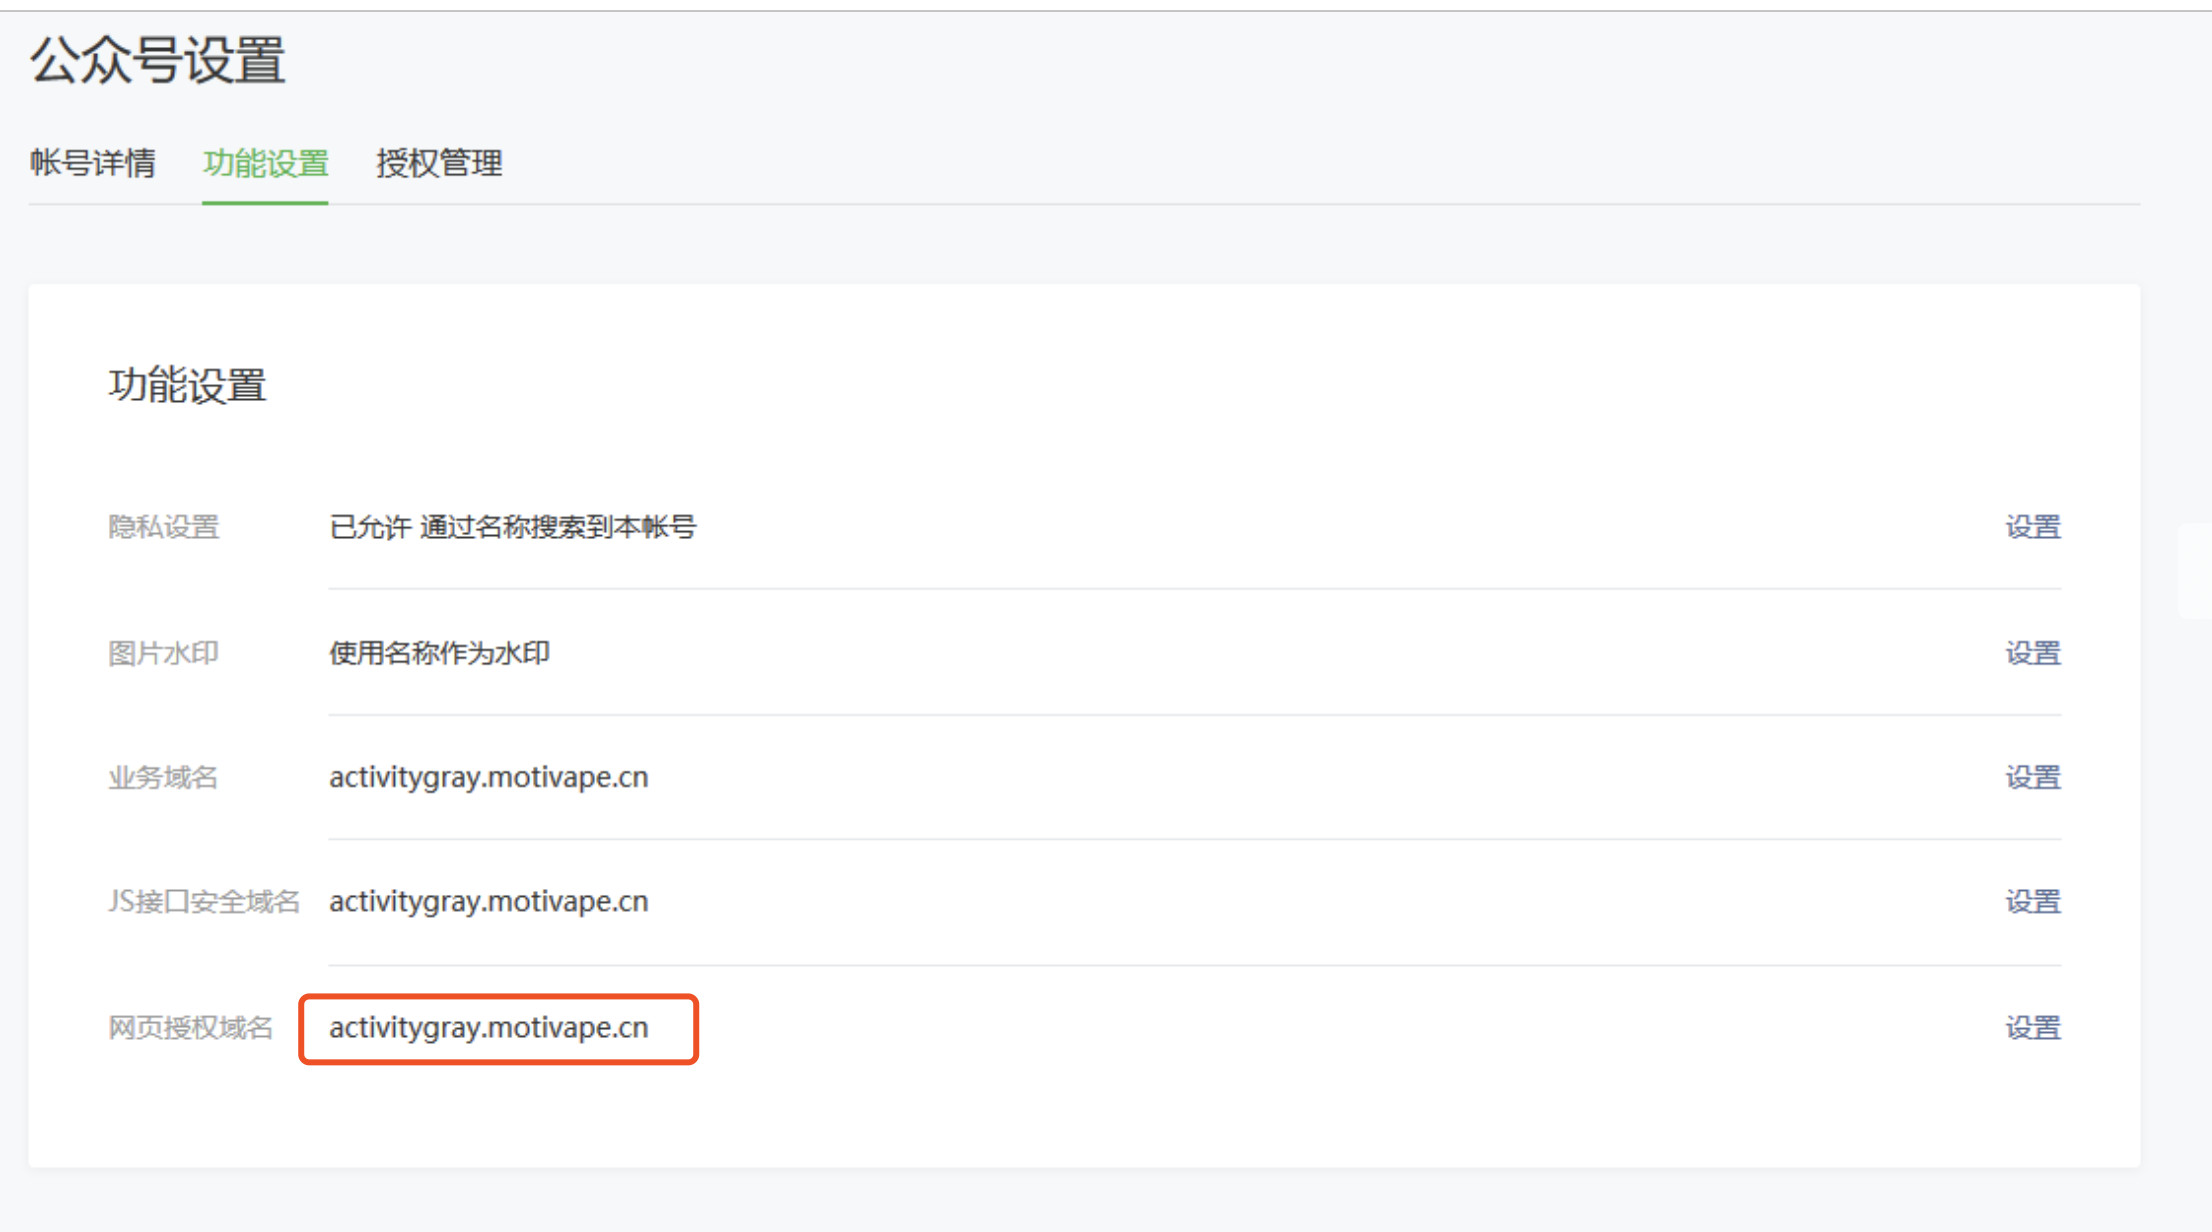Open the 帐号详情 tab
Viewport: 2212px width, 1232px height.
[93, 163]
